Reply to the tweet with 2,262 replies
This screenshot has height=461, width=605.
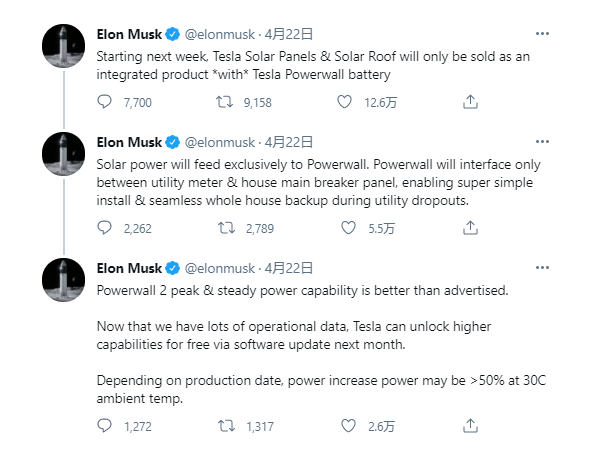(x=106, y=228)
